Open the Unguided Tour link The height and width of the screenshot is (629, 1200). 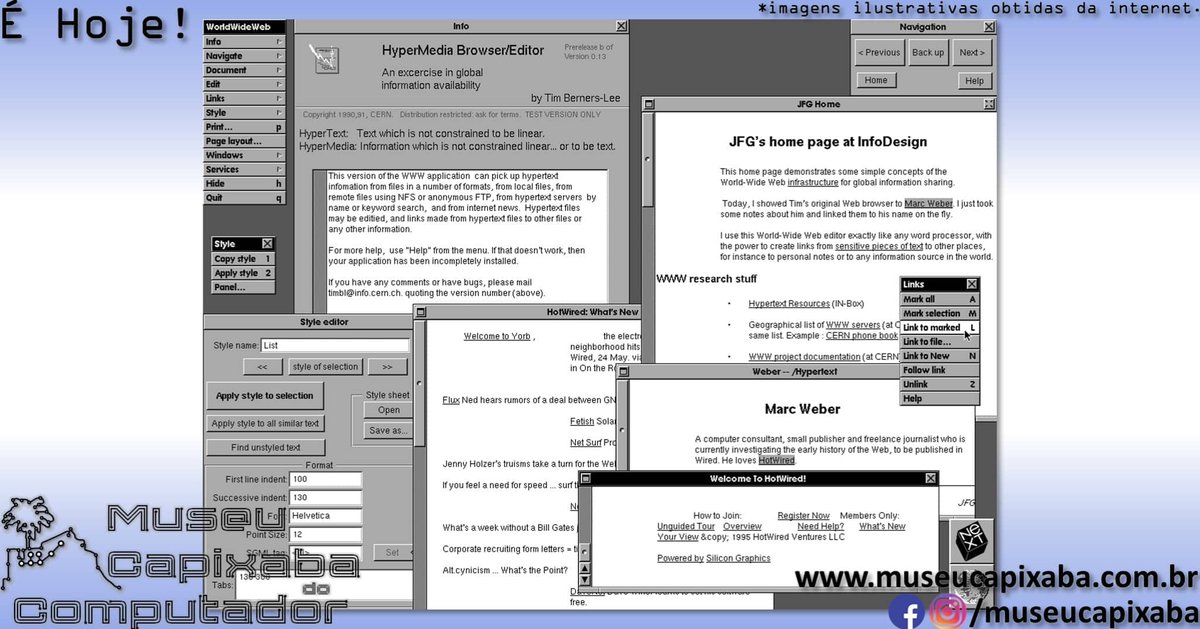pos(686,526)
